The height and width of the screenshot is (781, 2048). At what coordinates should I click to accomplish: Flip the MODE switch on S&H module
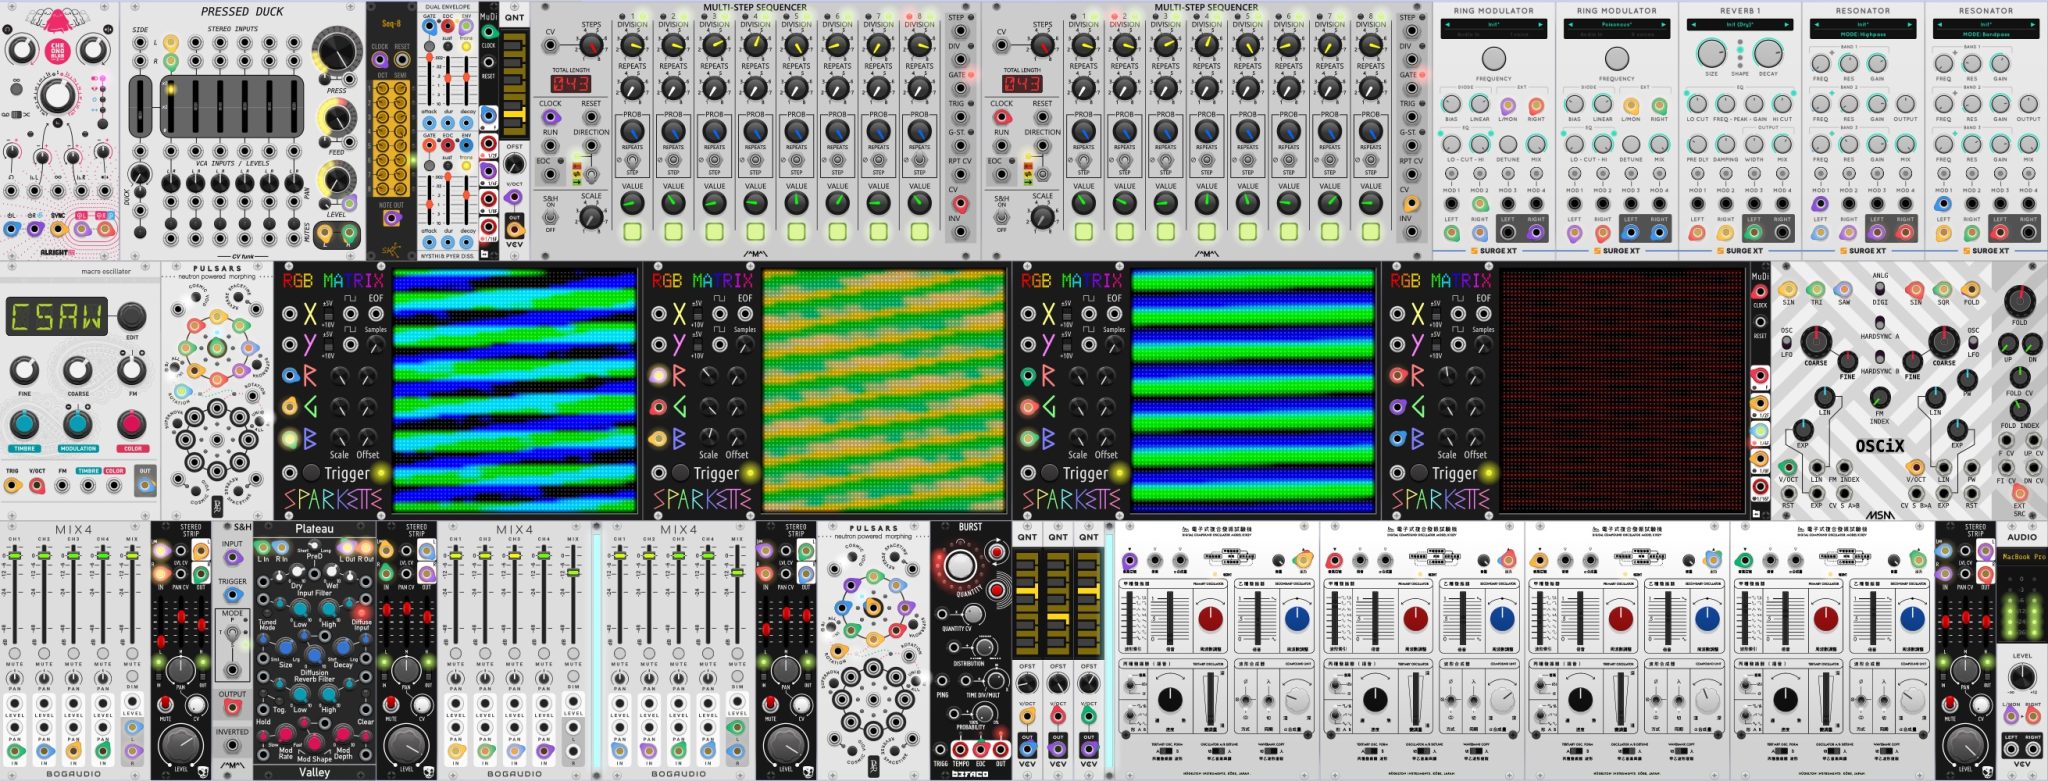pyautogui.click(x=232, y=634)
